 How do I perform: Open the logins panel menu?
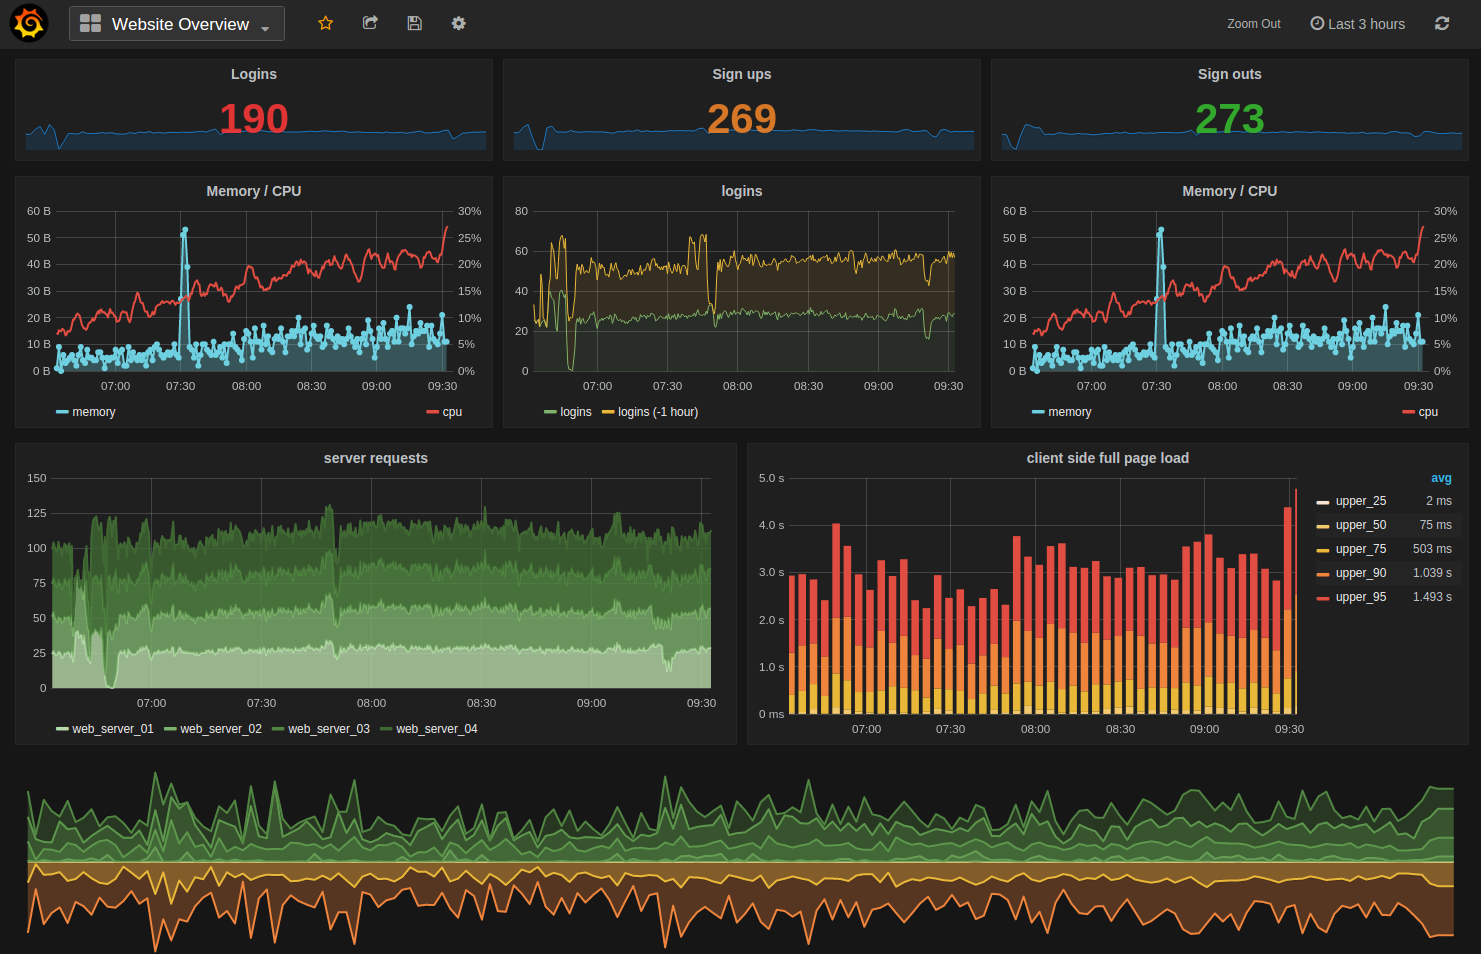click(741, 190)
